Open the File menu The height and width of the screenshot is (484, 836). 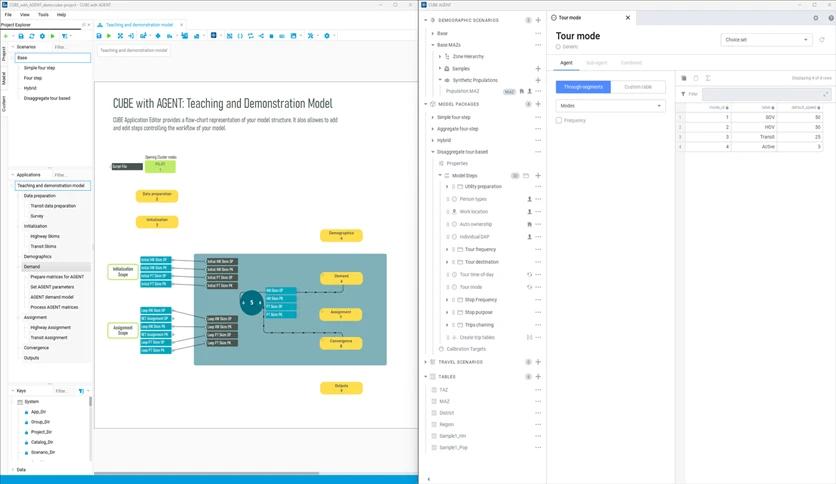pos(8,14)
